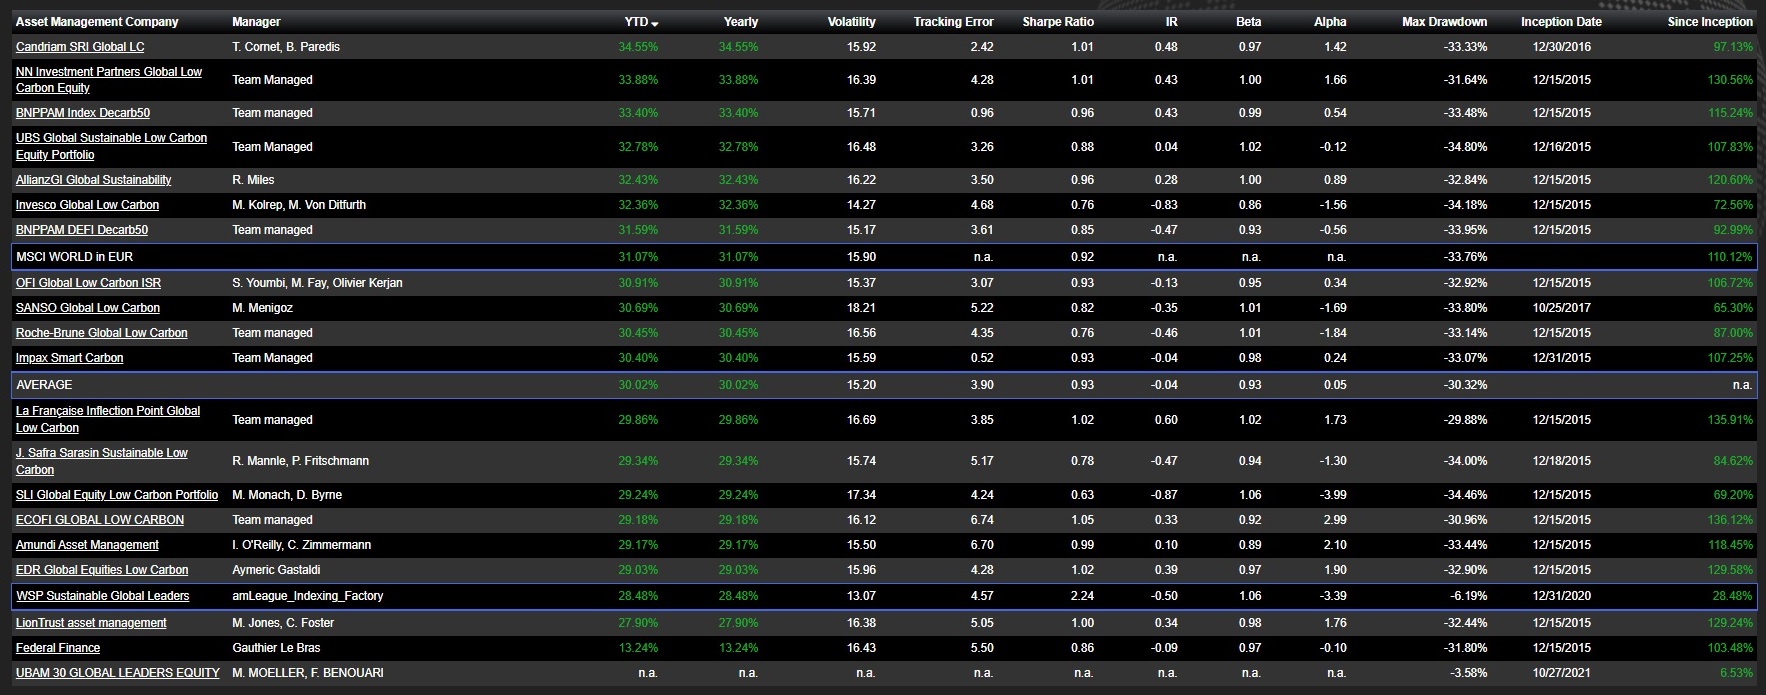Sort by the Beta column header
1766x695 pixels.
[x=1249, y=22]
